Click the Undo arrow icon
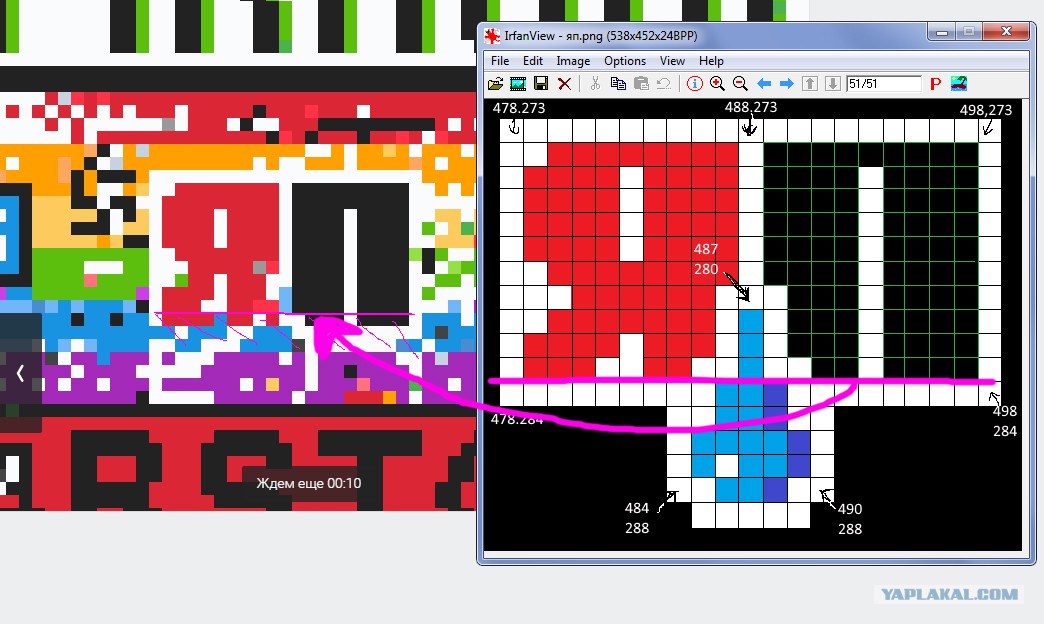Image resolution: width=1044 pixels, height=624 pixels. click(x=663, y=83)
